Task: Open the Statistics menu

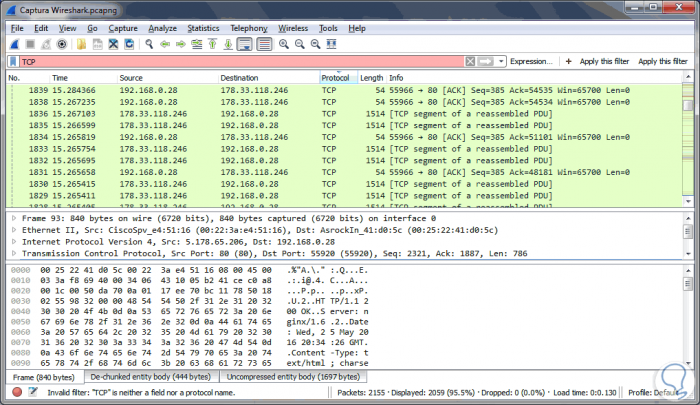Action: (x=203, y=28)
